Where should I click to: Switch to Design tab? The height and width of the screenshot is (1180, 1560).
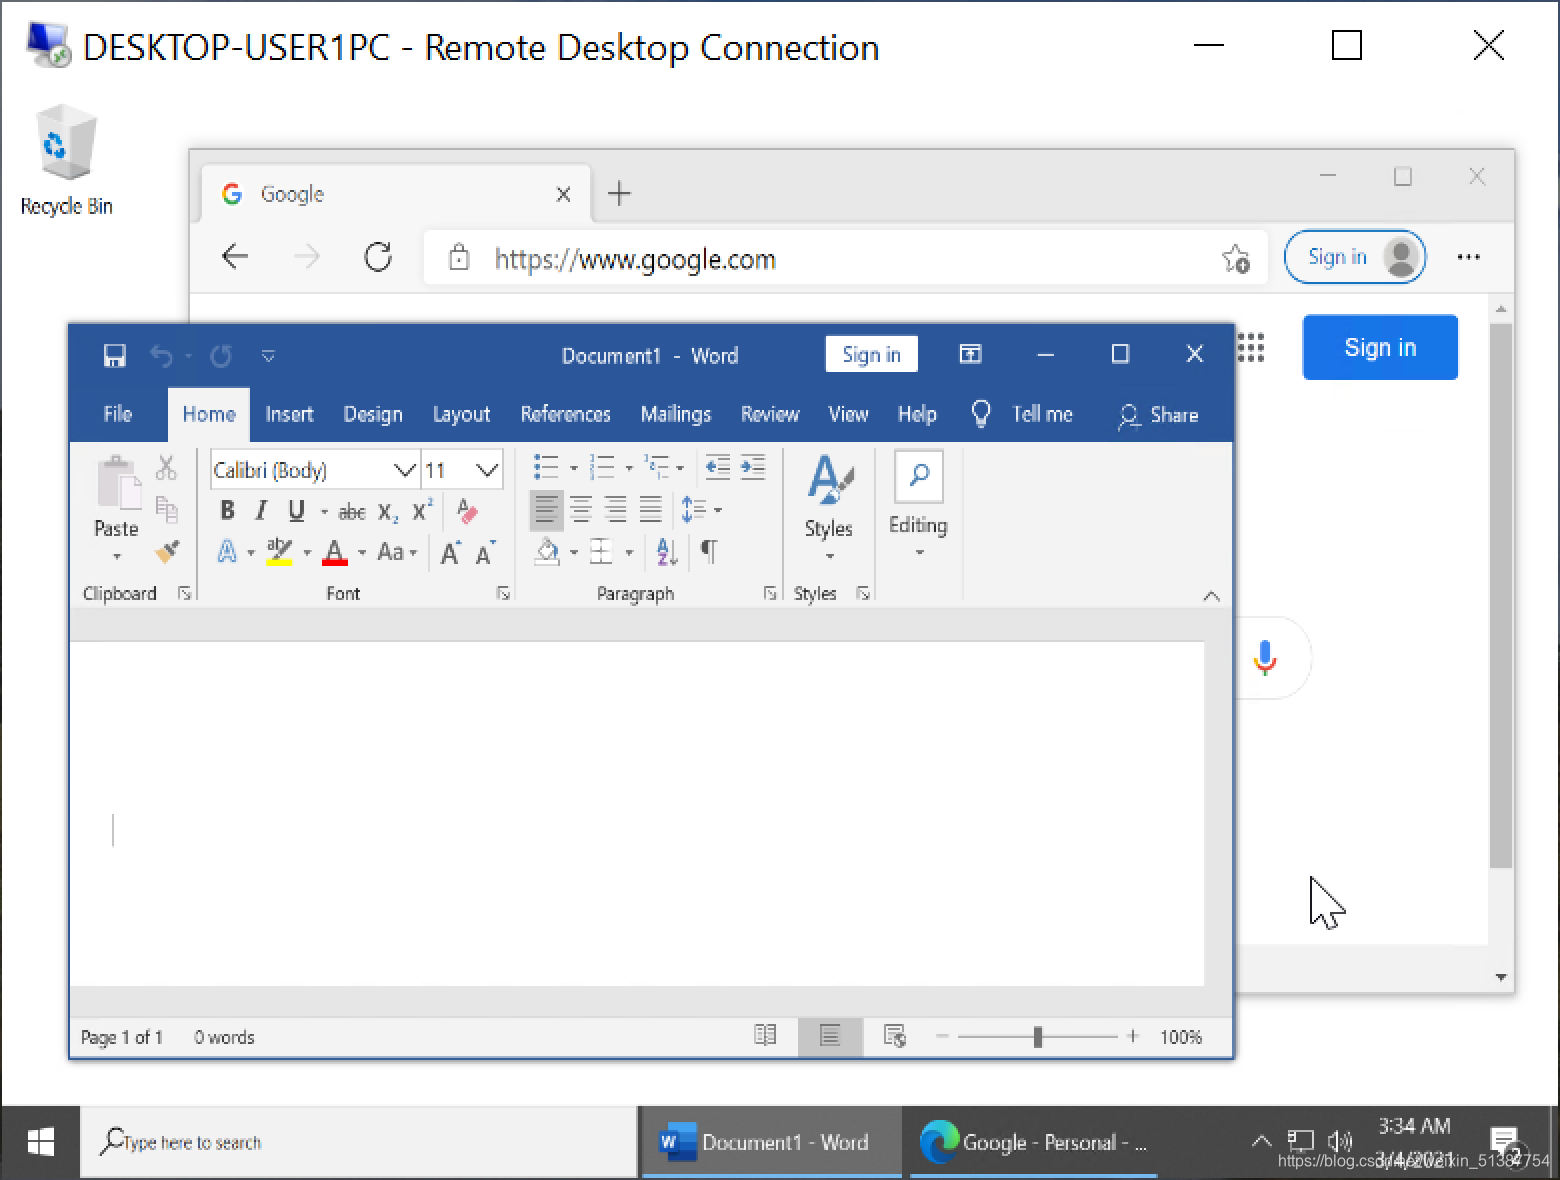373,414
